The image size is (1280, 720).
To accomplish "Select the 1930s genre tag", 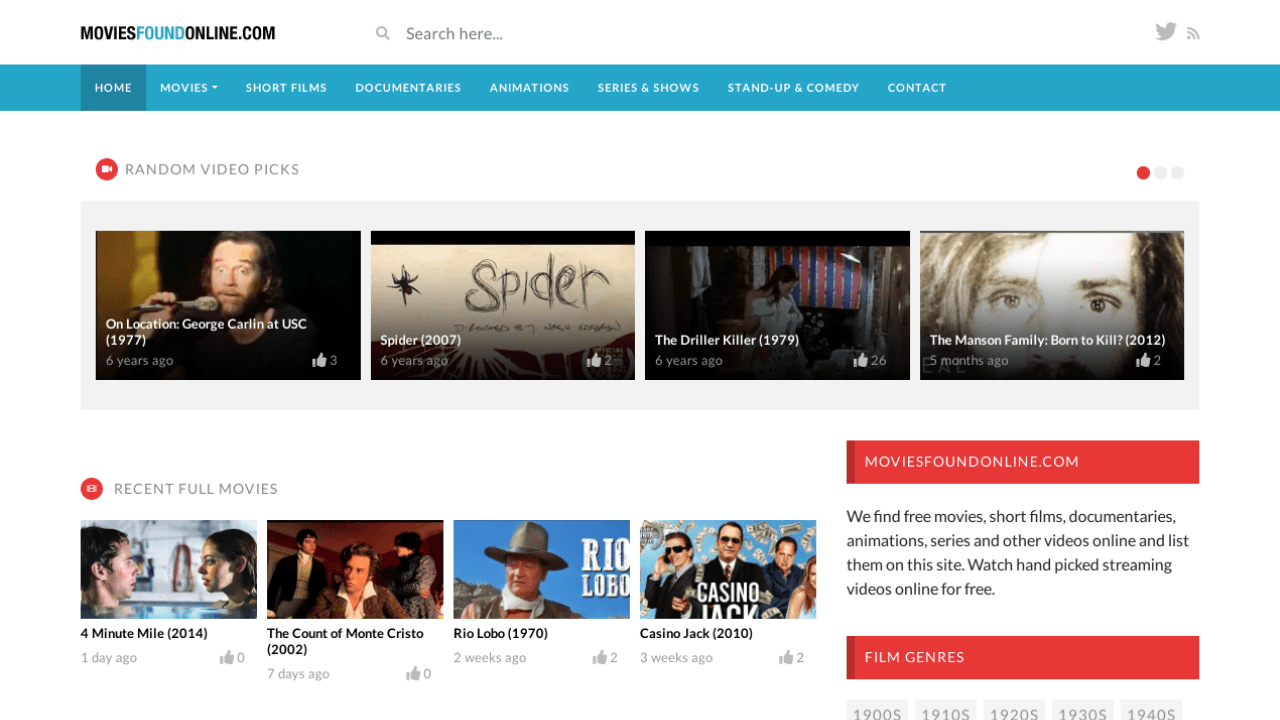I will pyautogui.click(x=1083, y=710).
